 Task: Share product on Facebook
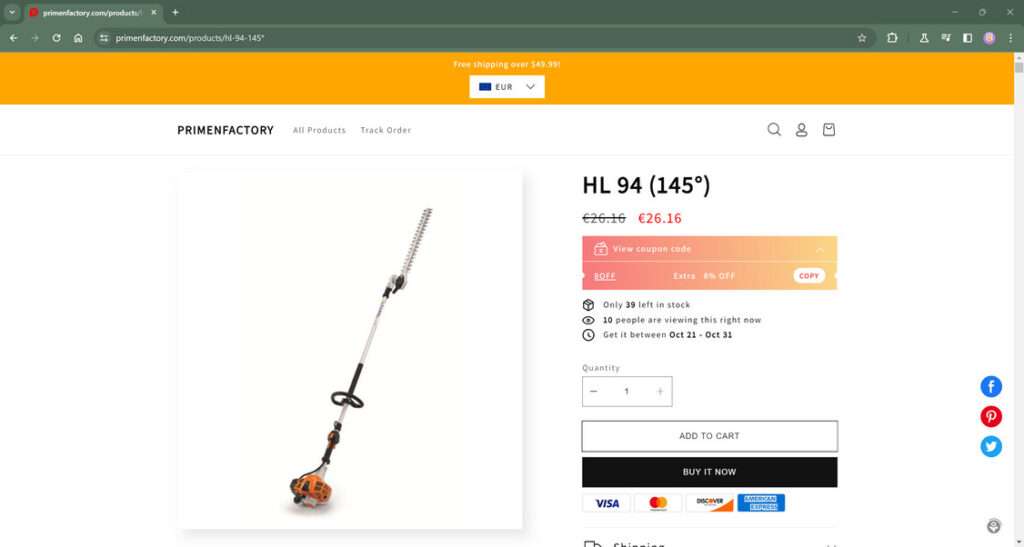(991, 386)
